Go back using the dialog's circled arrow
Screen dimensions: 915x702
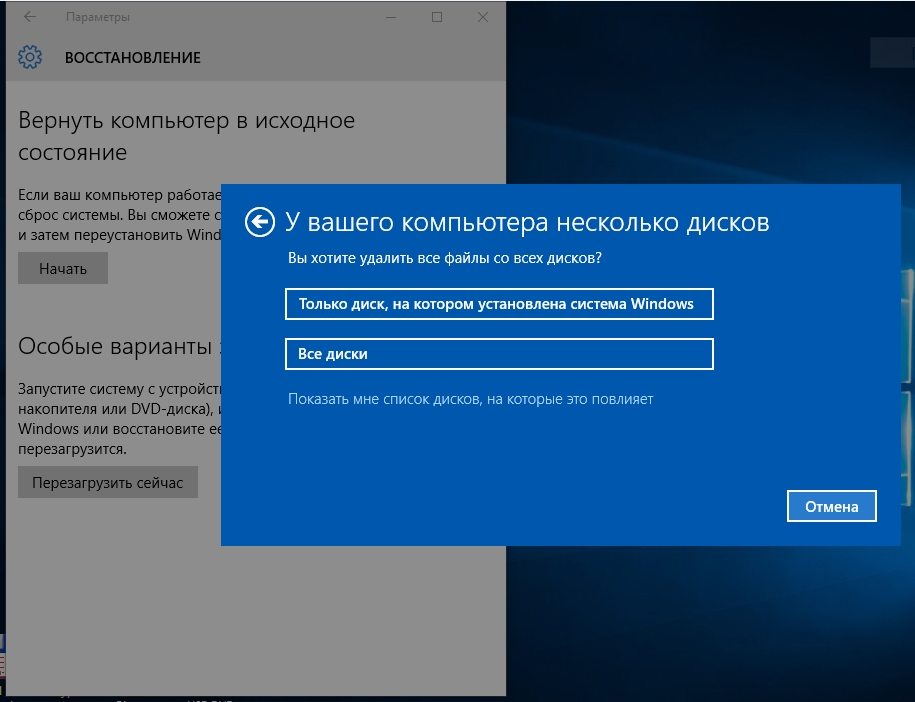[x=260, y=222]
